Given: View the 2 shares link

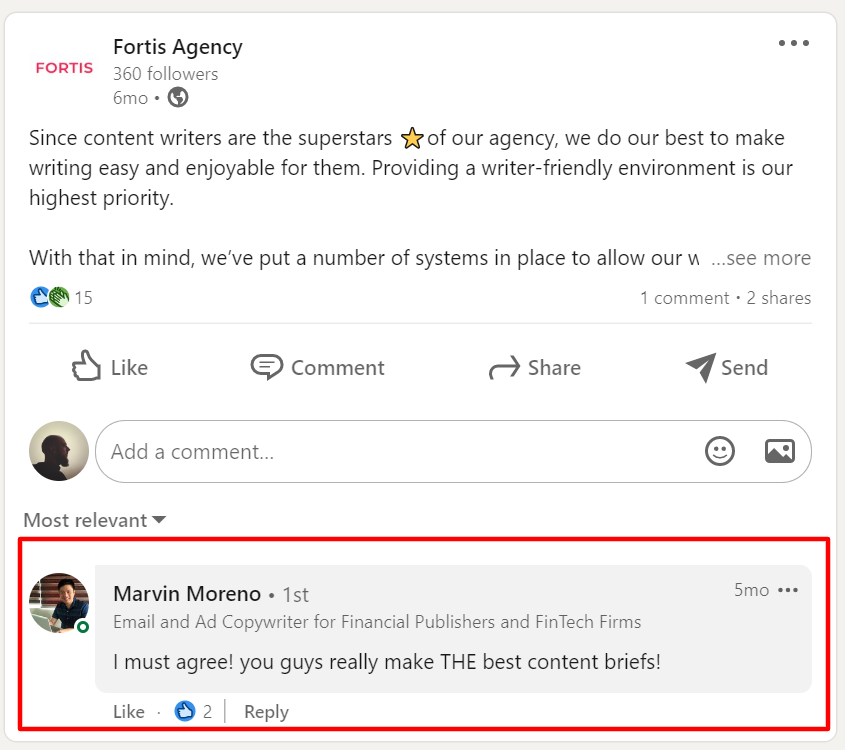Looking at the screenshot, I should (779, 298).
